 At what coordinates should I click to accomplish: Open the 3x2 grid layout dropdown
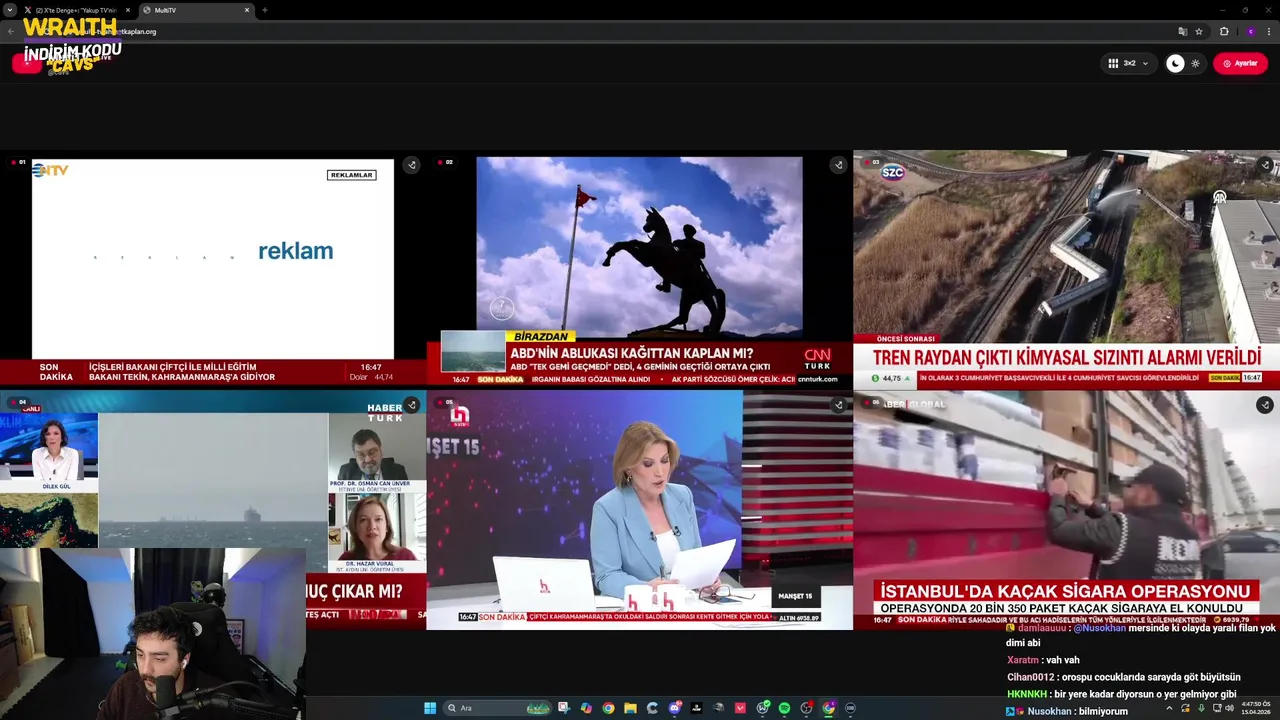point(1128,63)
